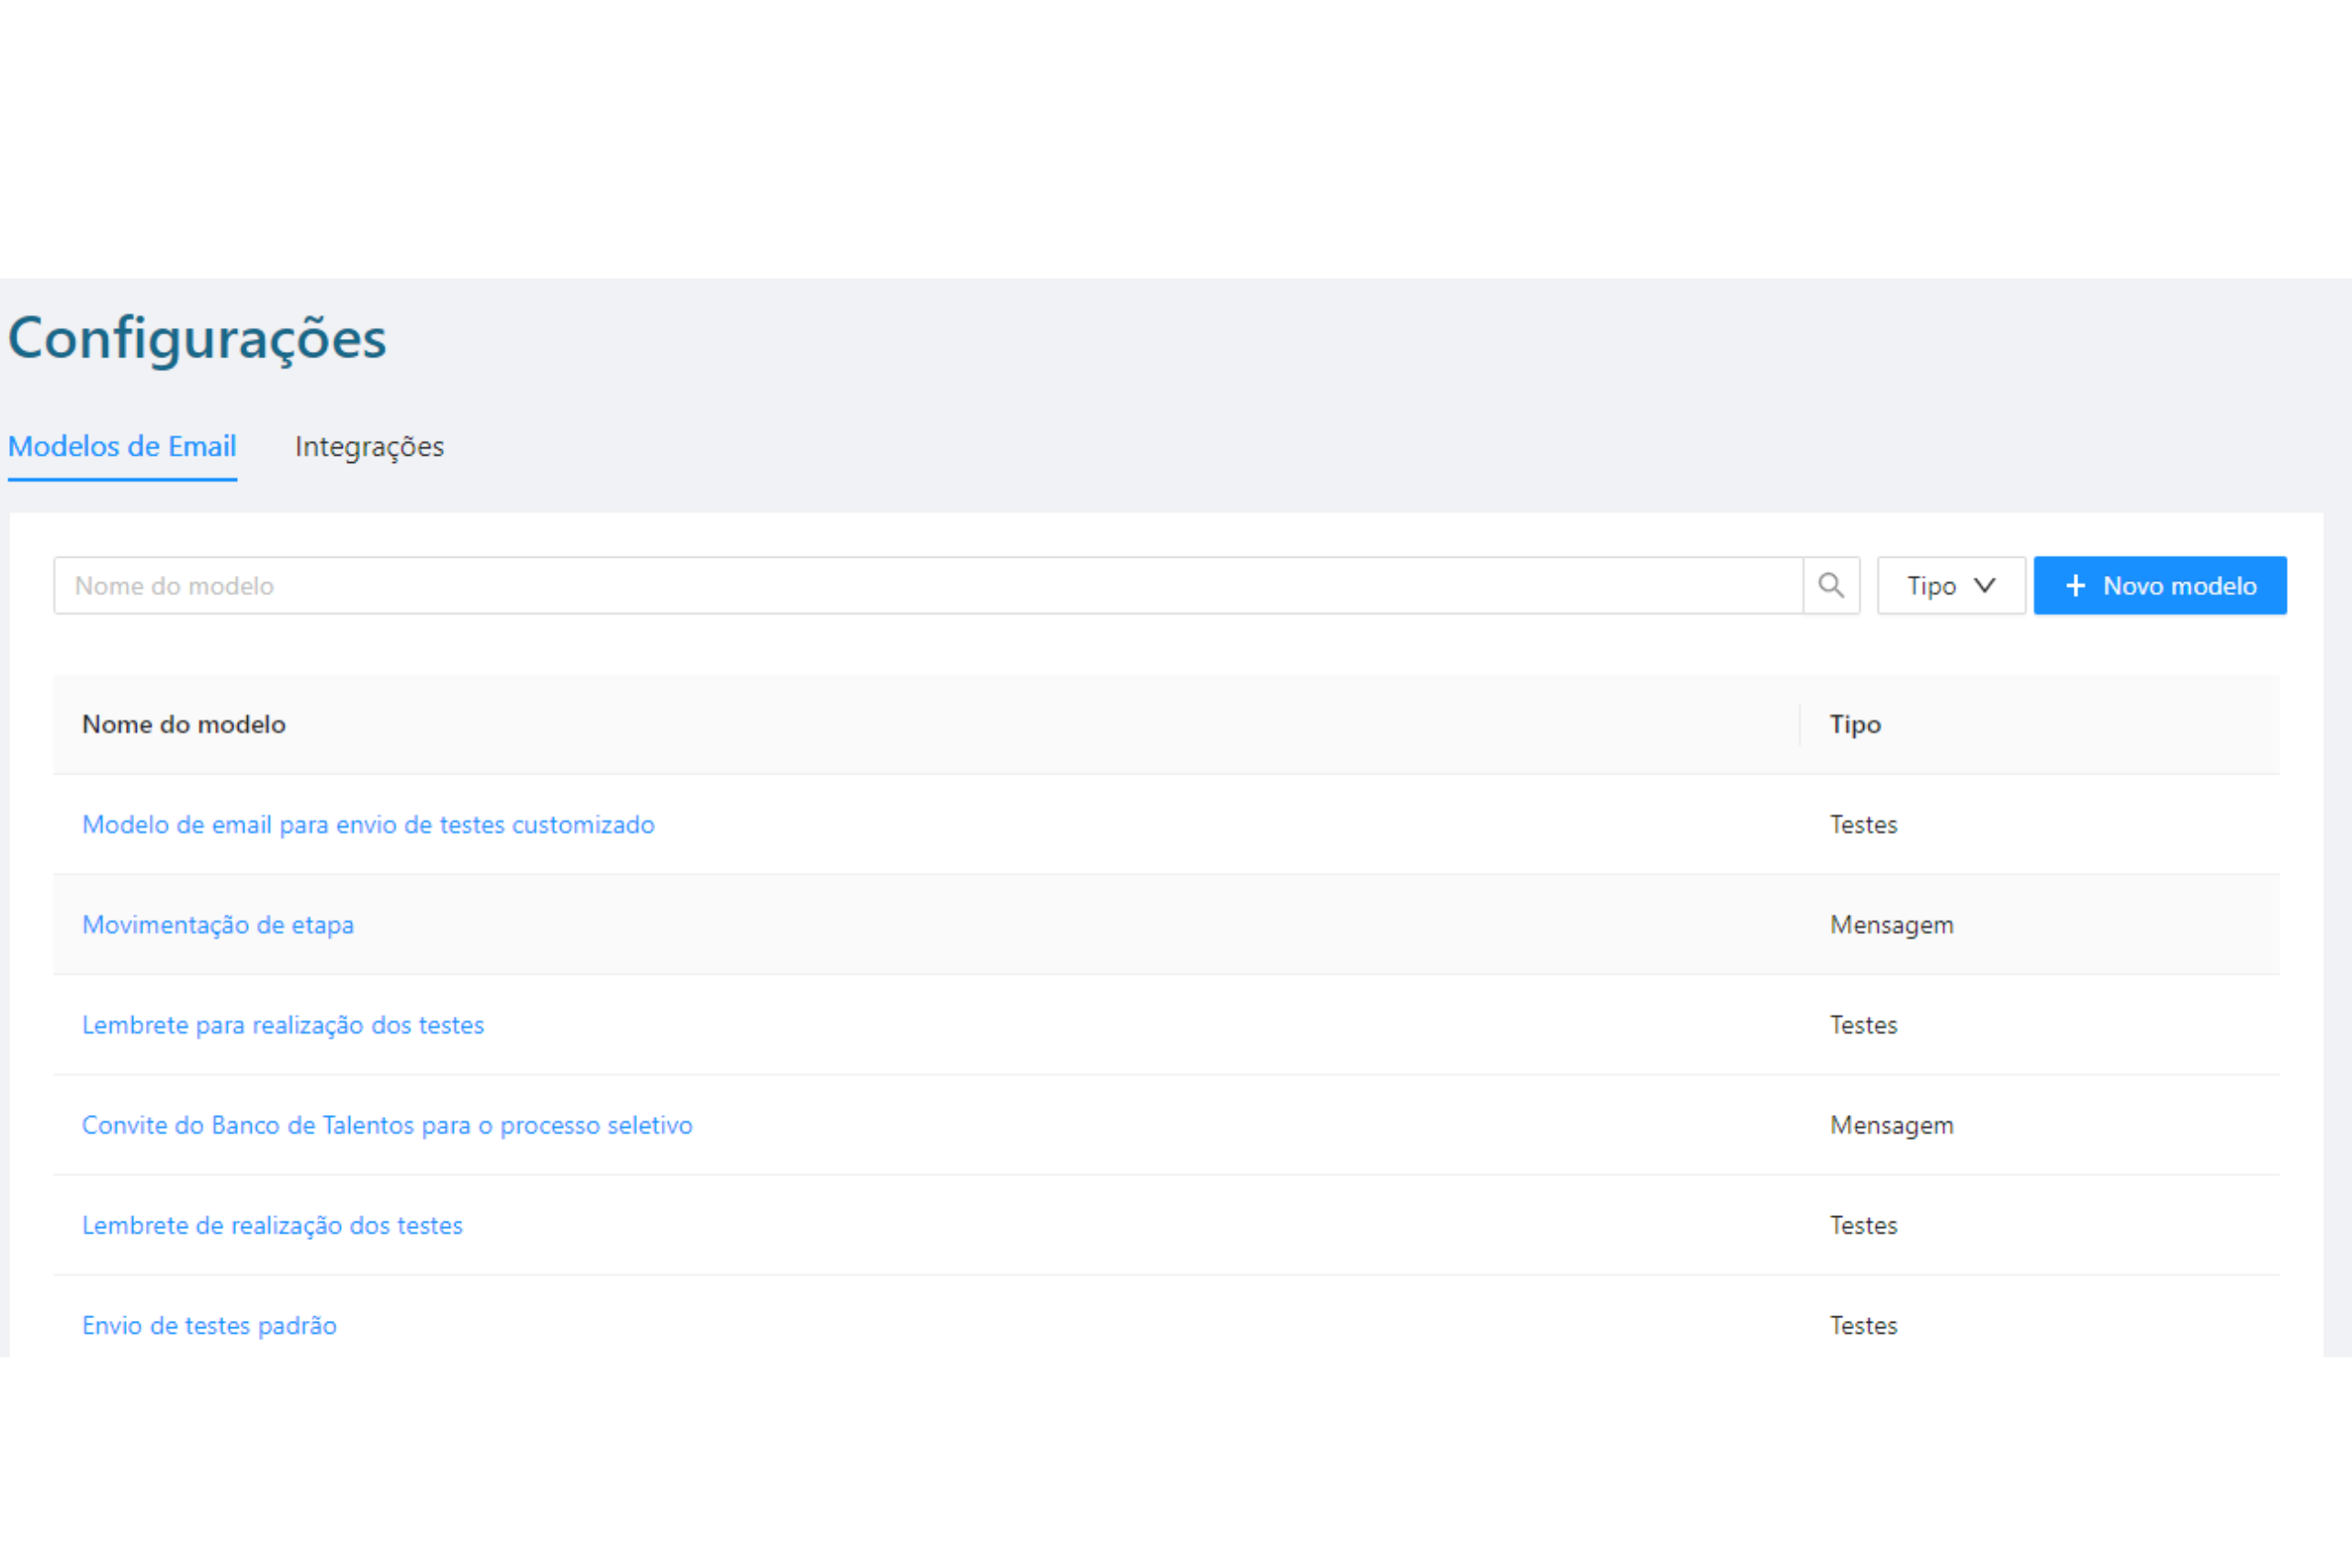This screenshot has width=2352, height=1568.
Task: Click the search magnifier icon
Action: point(1830,585)
